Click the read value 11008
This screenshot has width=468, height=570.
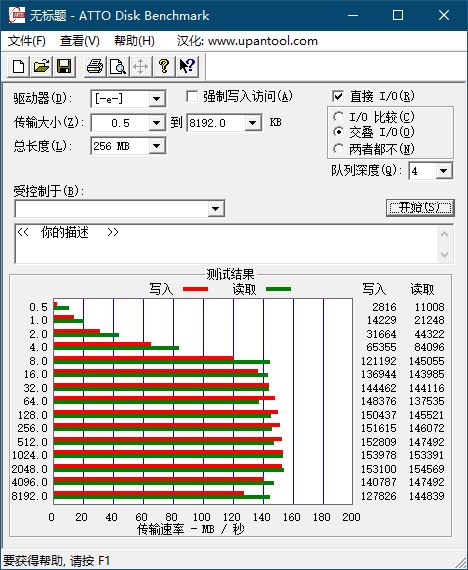(429, 307)
